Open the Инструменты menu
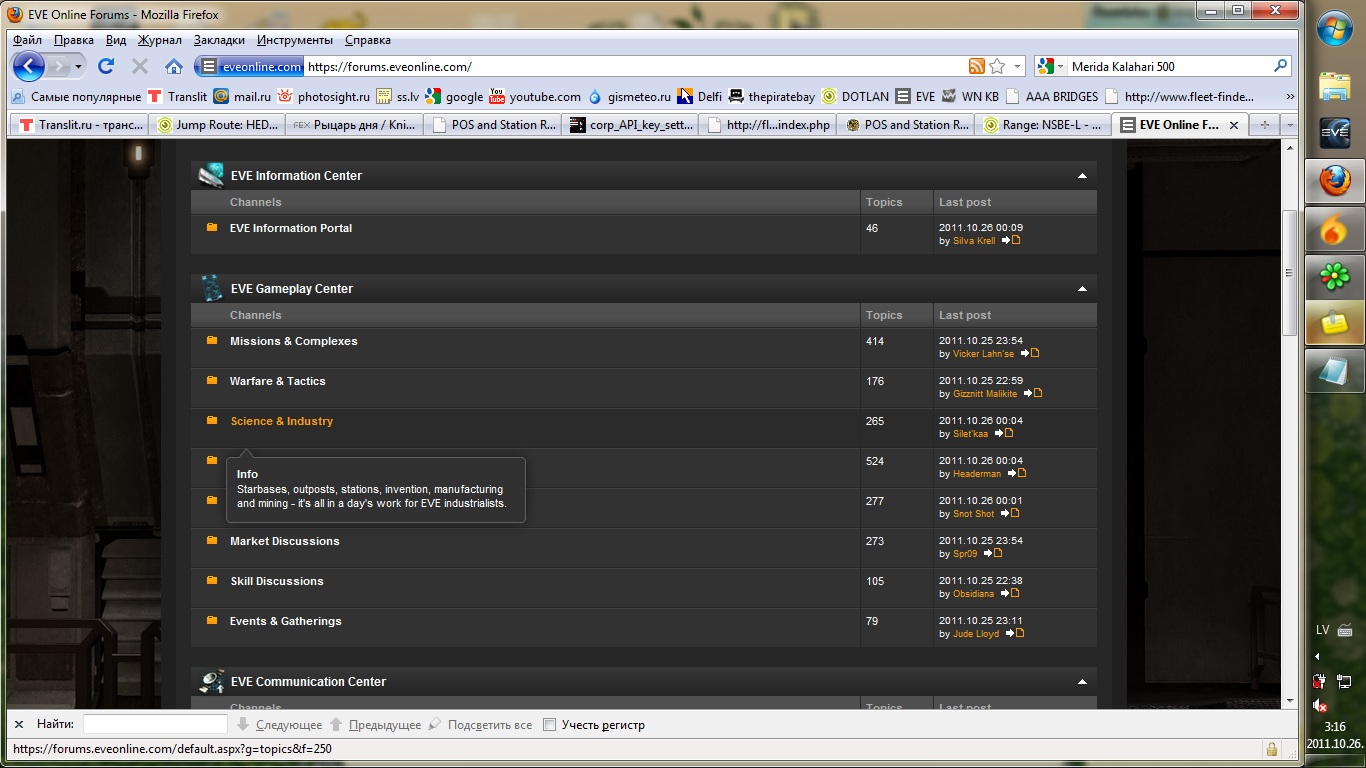The width and height of the screenshot is (1366, 768). point(295,40)
